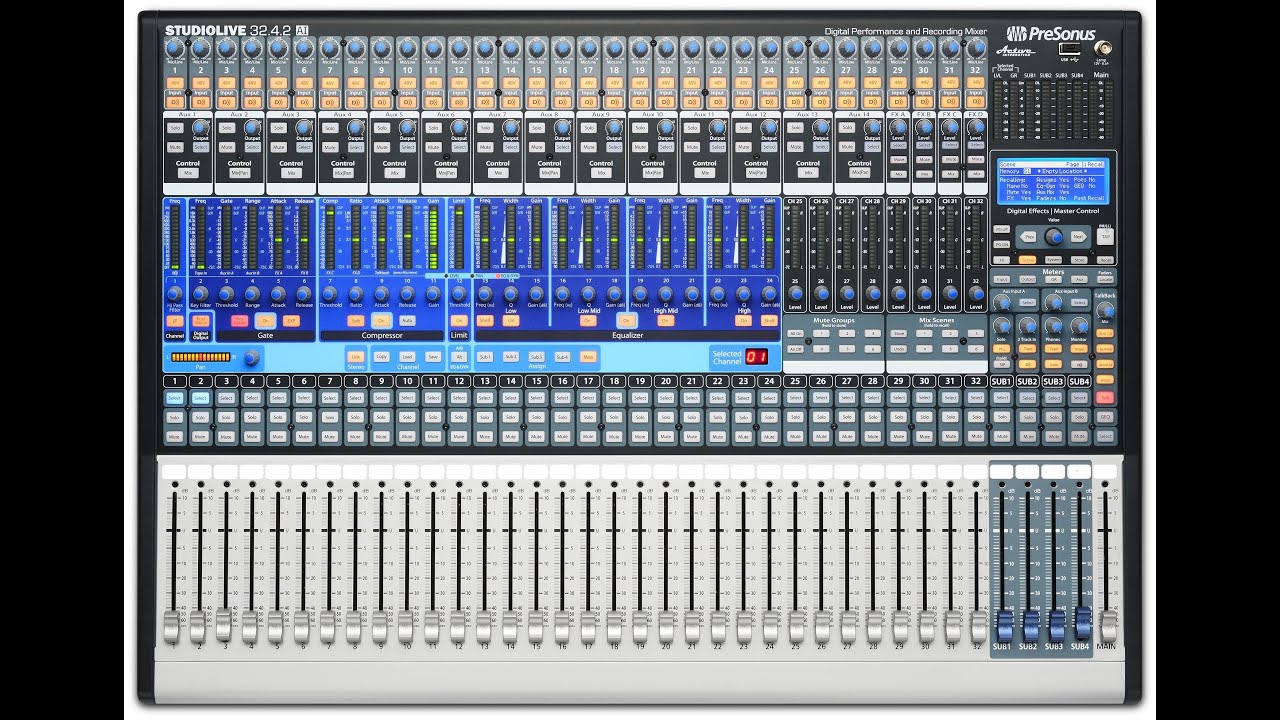The image size is (1280, 720).
Task: Click the High band Gain knob
Action: (x=769, y=294)
